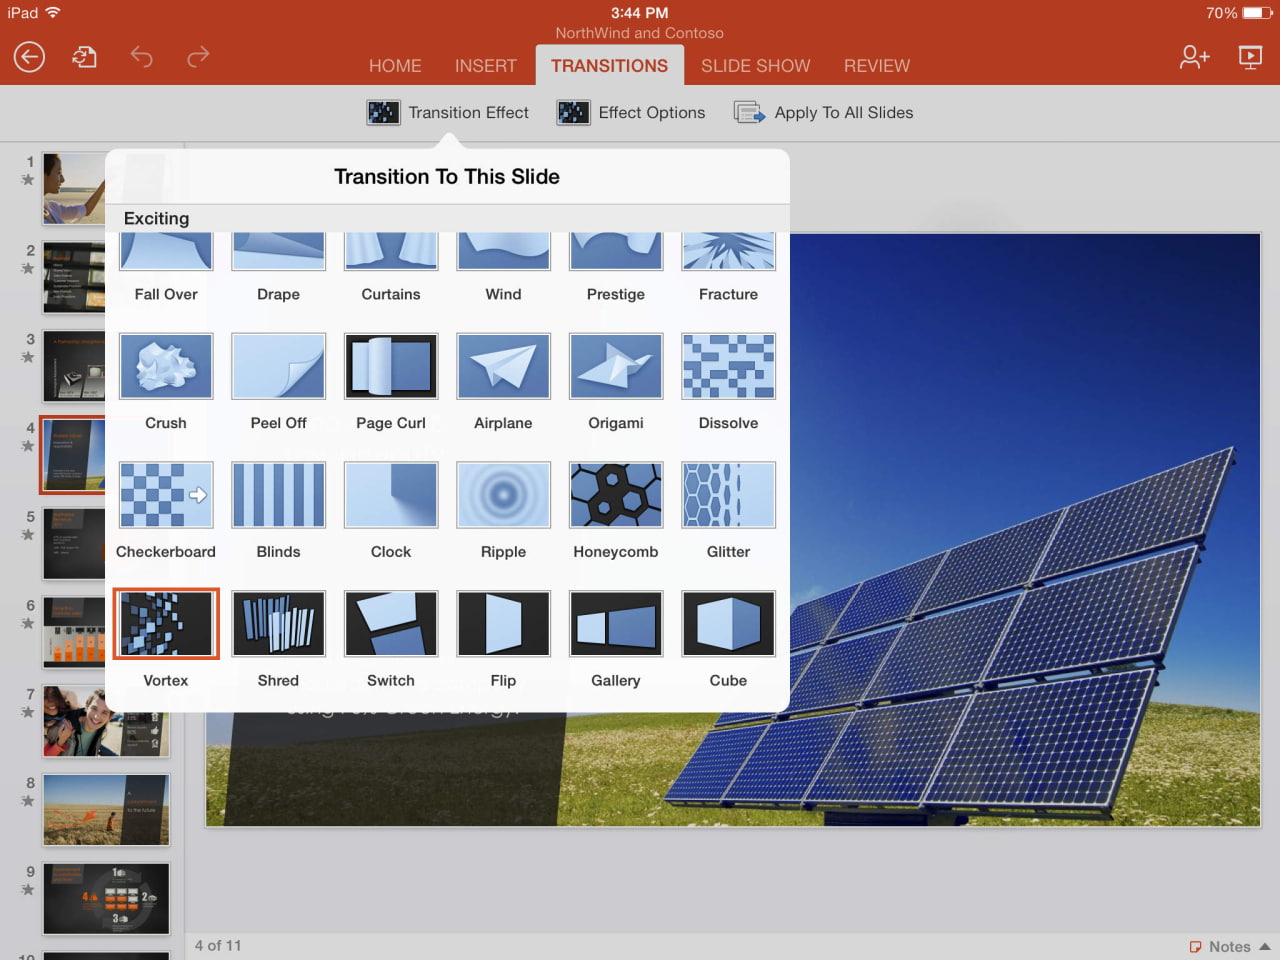
Task: Open the Effect Options dropdown
Action: coord(631,113)
